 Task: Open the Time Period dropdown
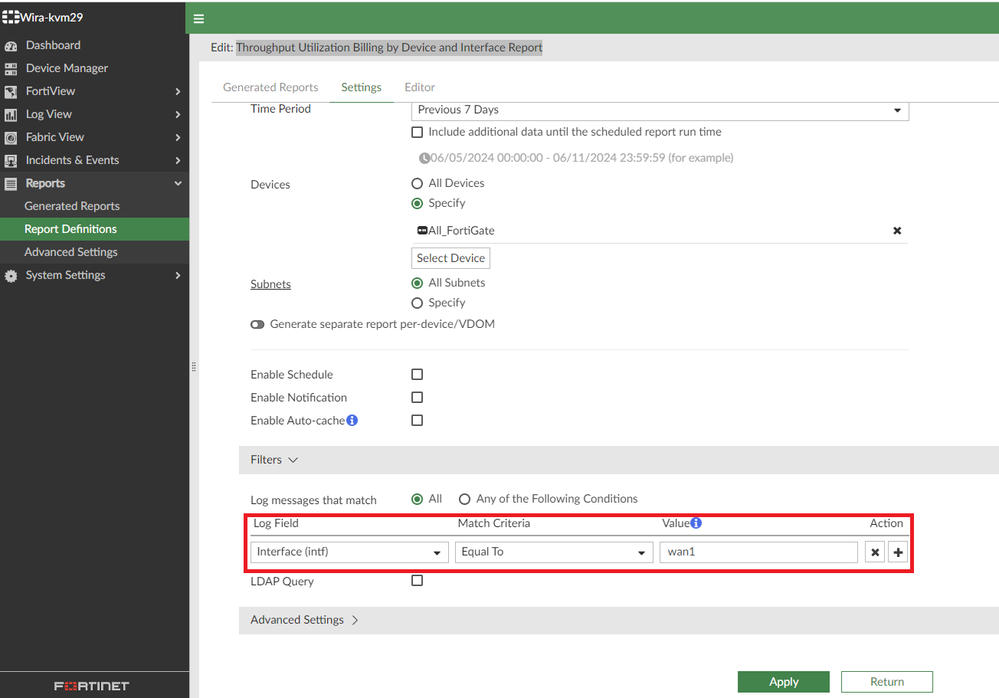[660, 110]
